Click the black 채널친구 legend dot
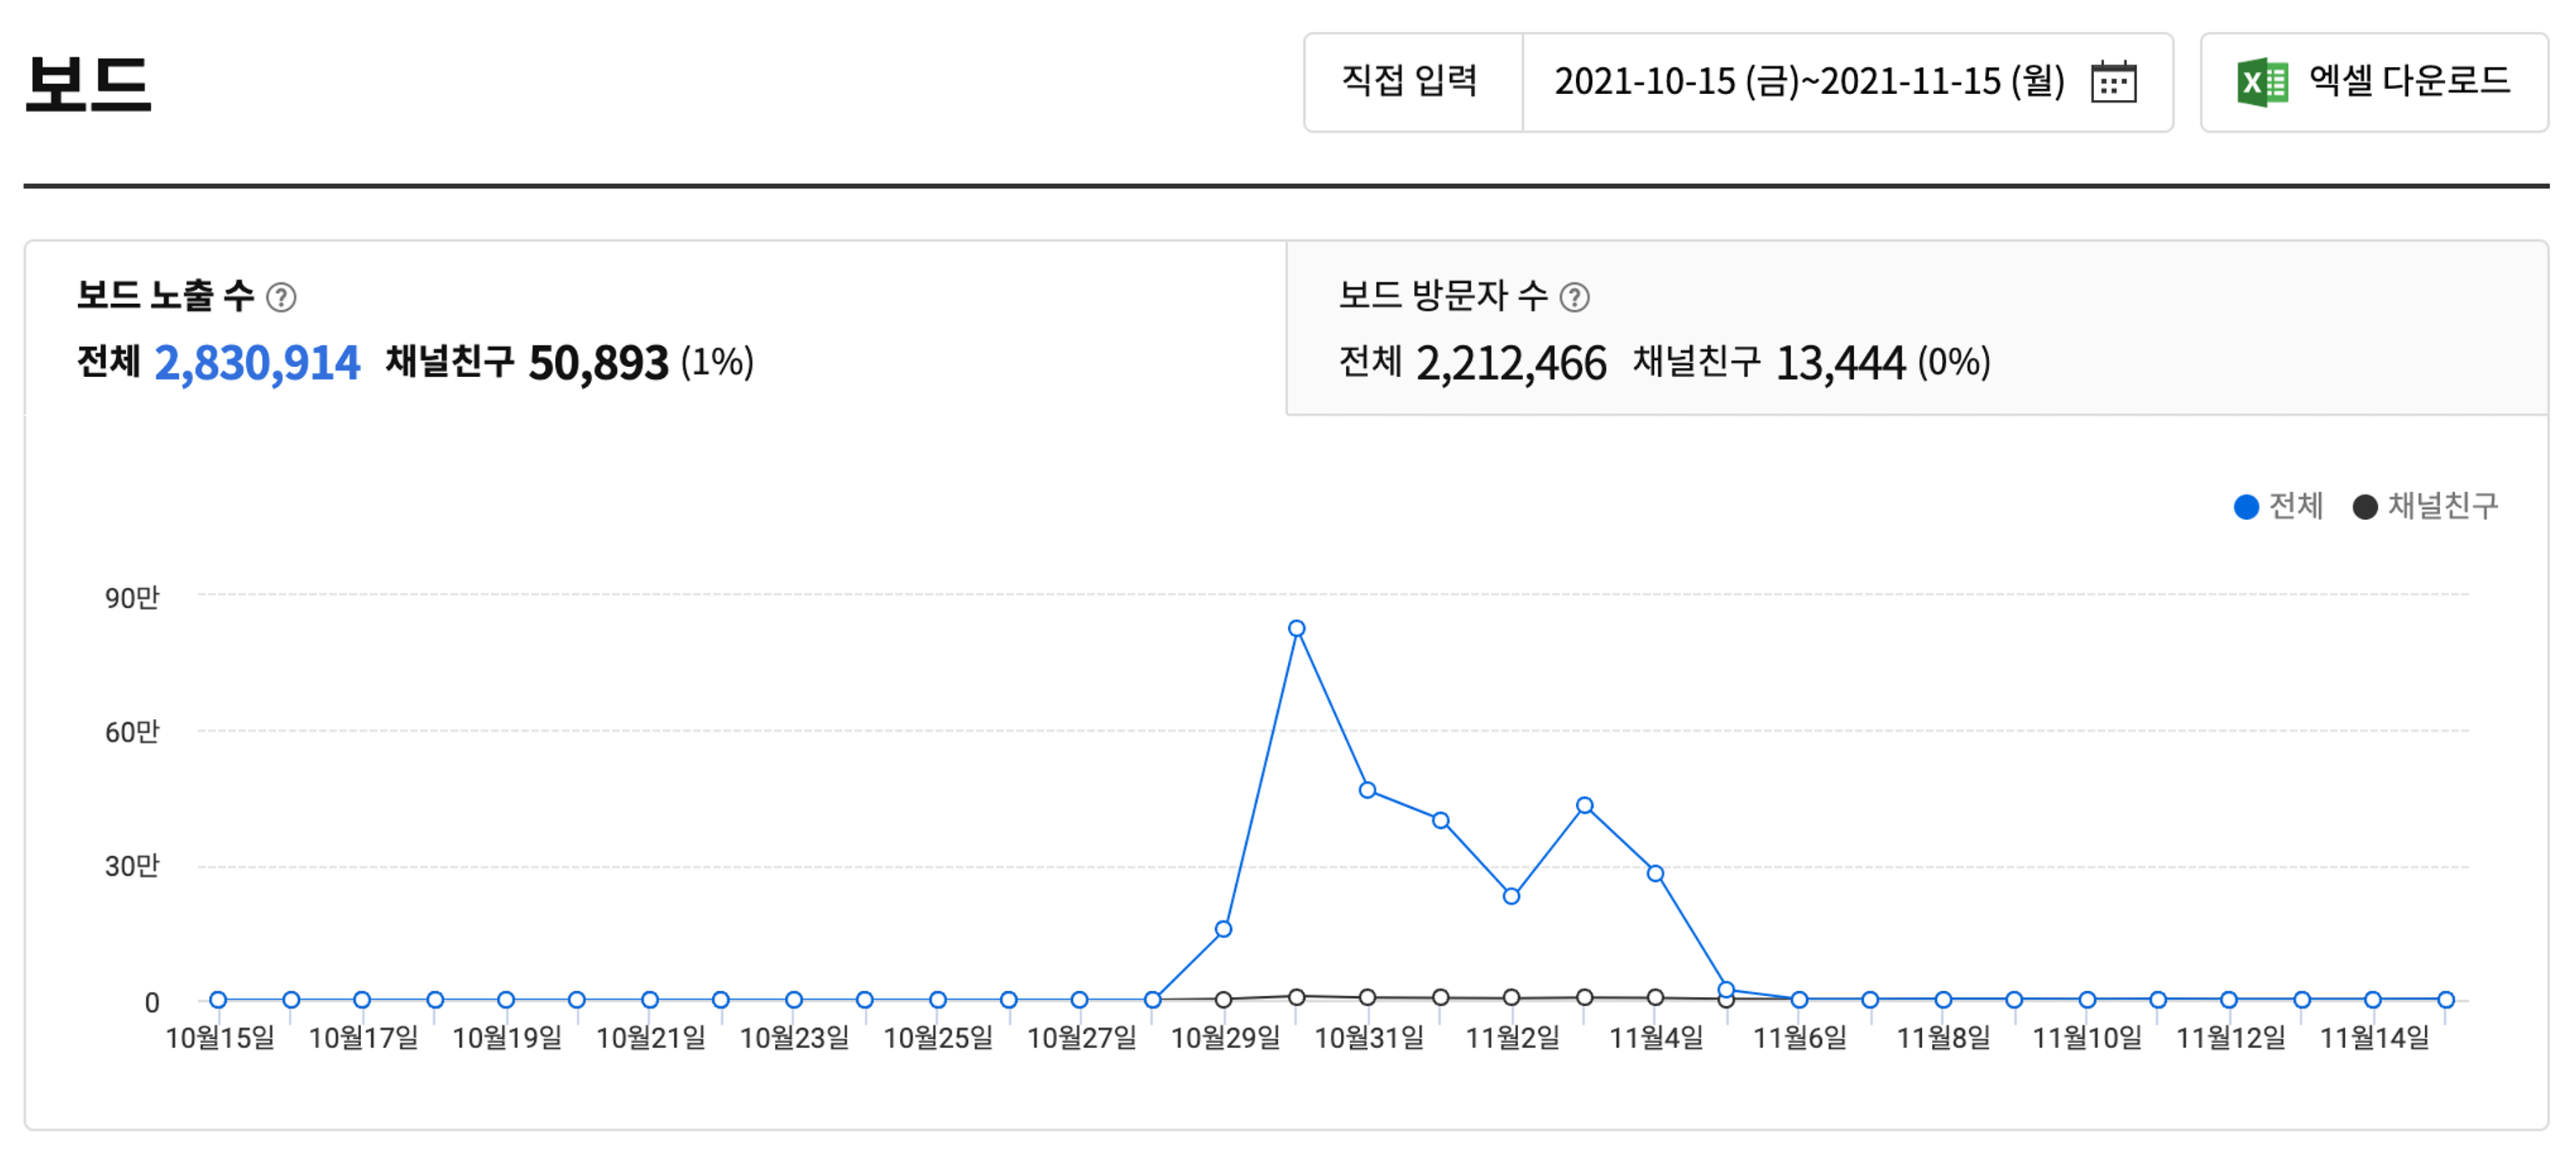 (2365, 507)
